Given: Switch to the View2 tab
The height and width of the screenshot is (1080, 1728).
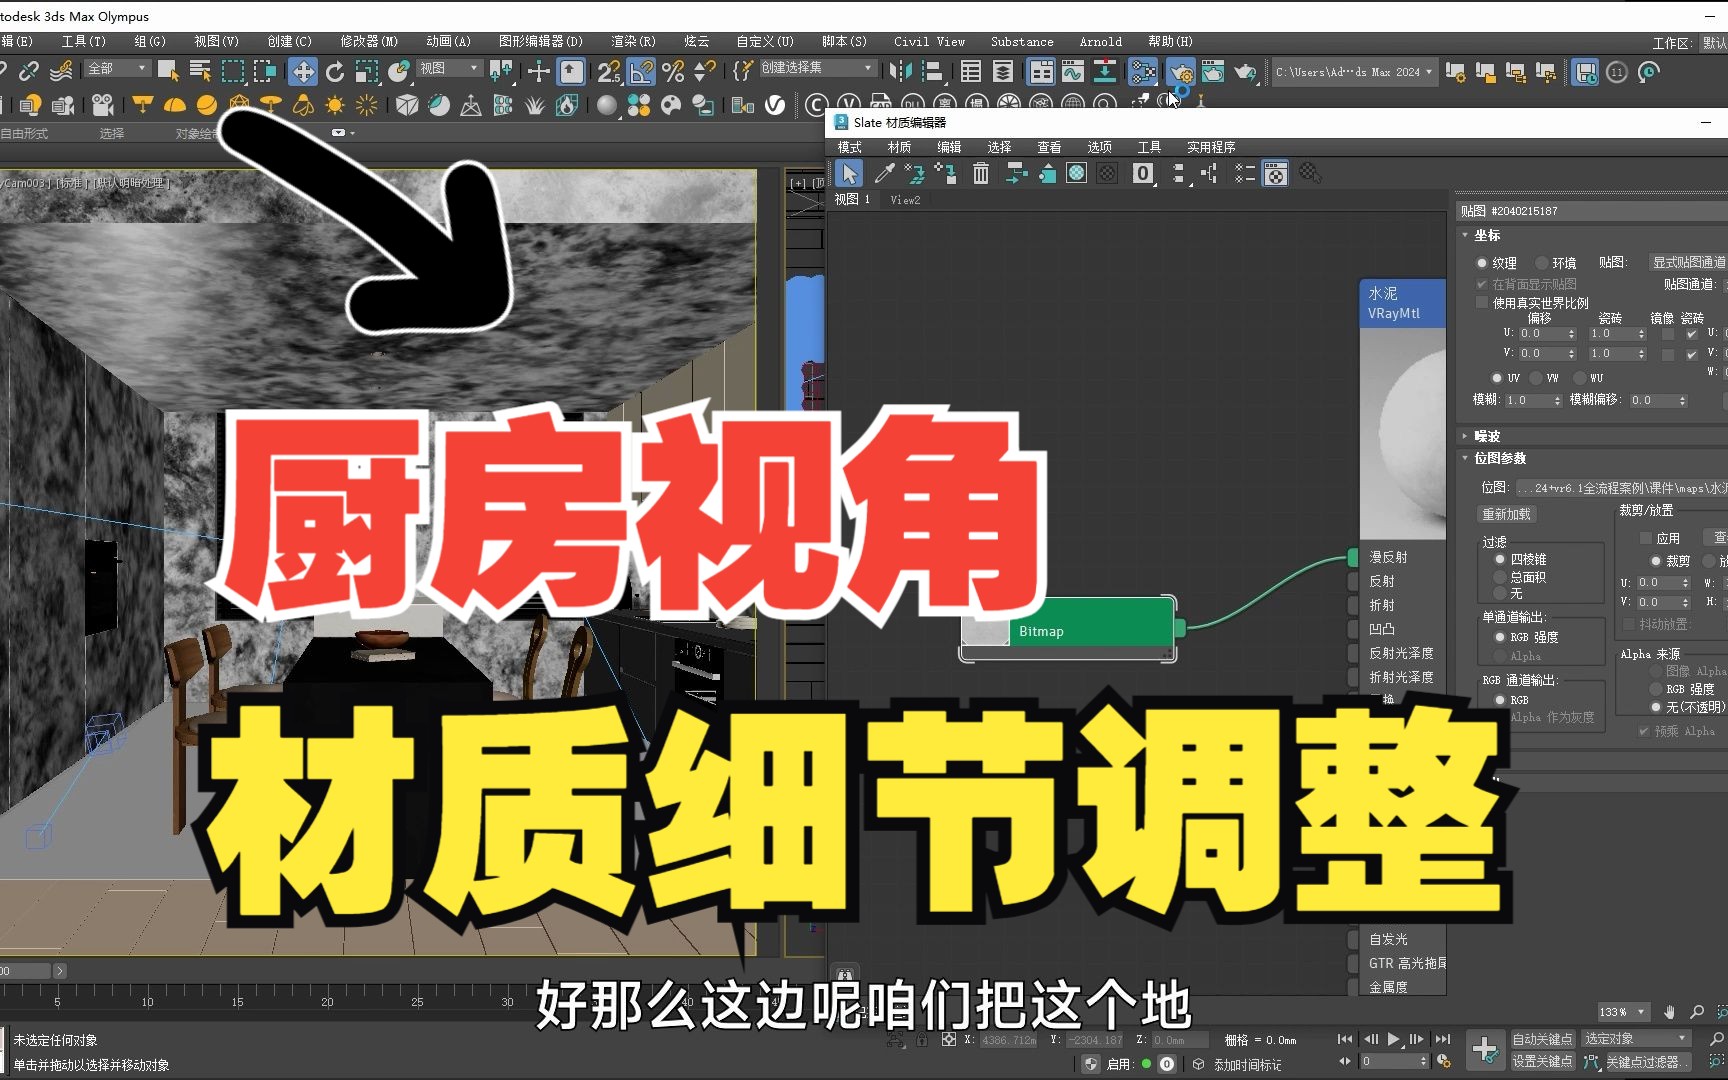Looking at the screenshot, I should pos(905,199).
